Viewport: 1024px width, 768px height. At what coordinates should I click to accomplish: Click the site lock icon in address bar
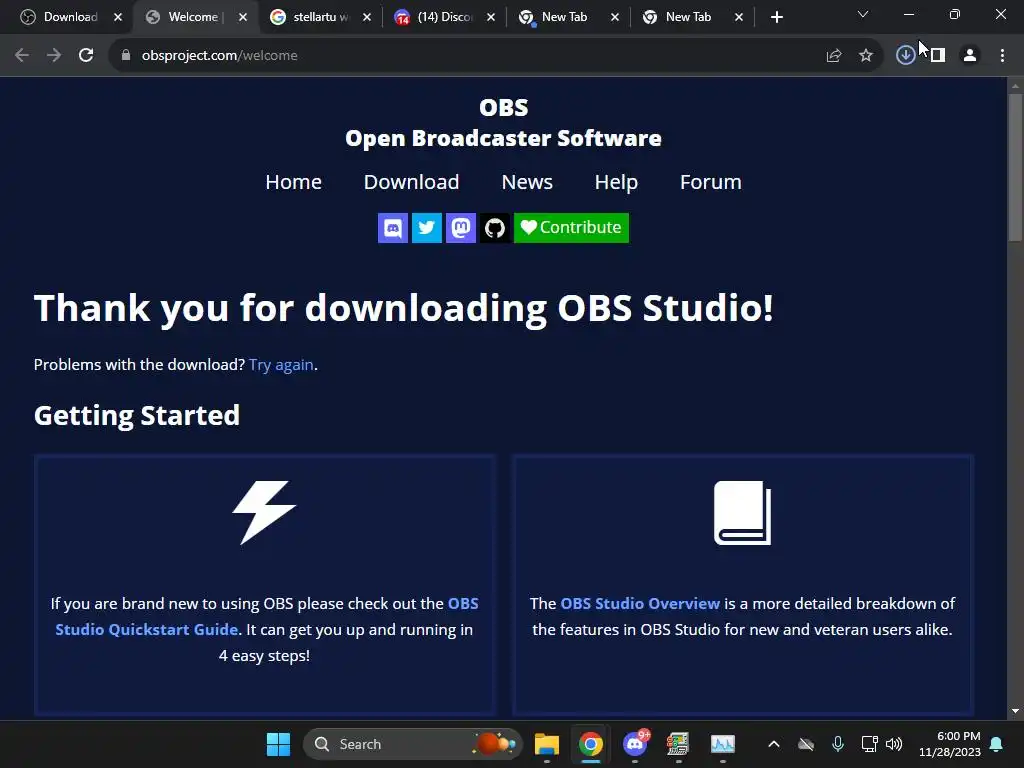click(x=126, y=56)
